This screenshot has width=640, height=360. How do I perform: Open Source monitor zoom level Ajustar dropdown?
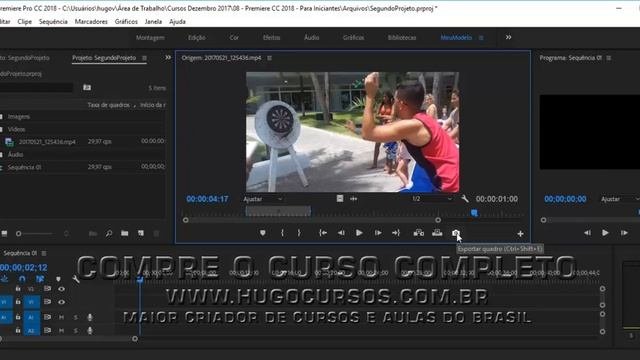[263, 199]
